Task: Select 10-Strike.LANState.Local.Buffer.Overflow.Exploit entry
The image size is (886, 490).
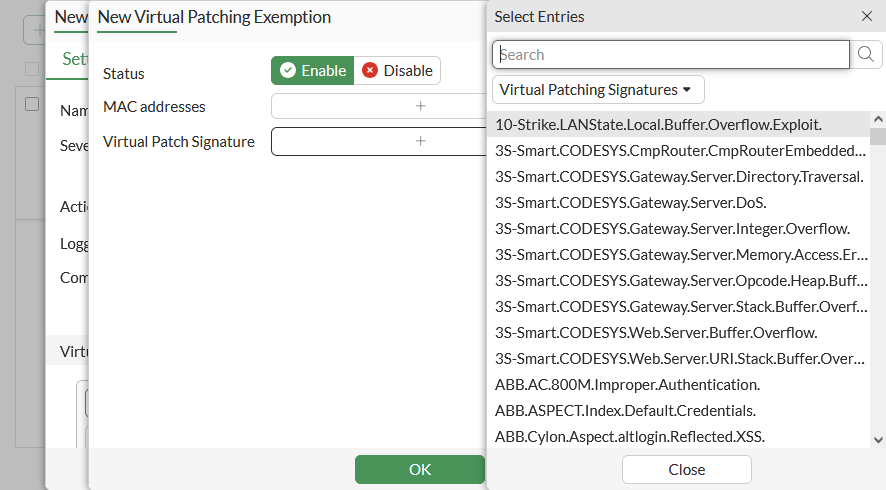Action: (x=658, y=125)
